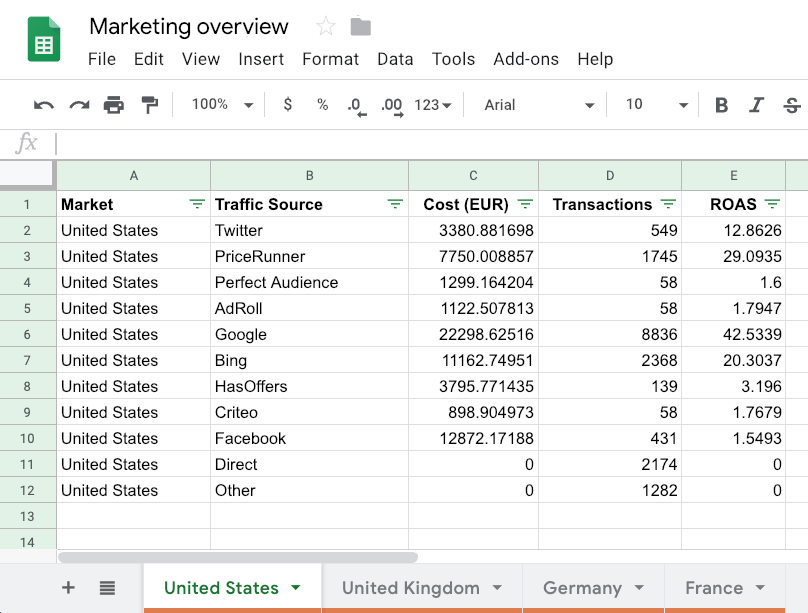
Task: Click the cost value 22298.62516
Action: (473, 334)
